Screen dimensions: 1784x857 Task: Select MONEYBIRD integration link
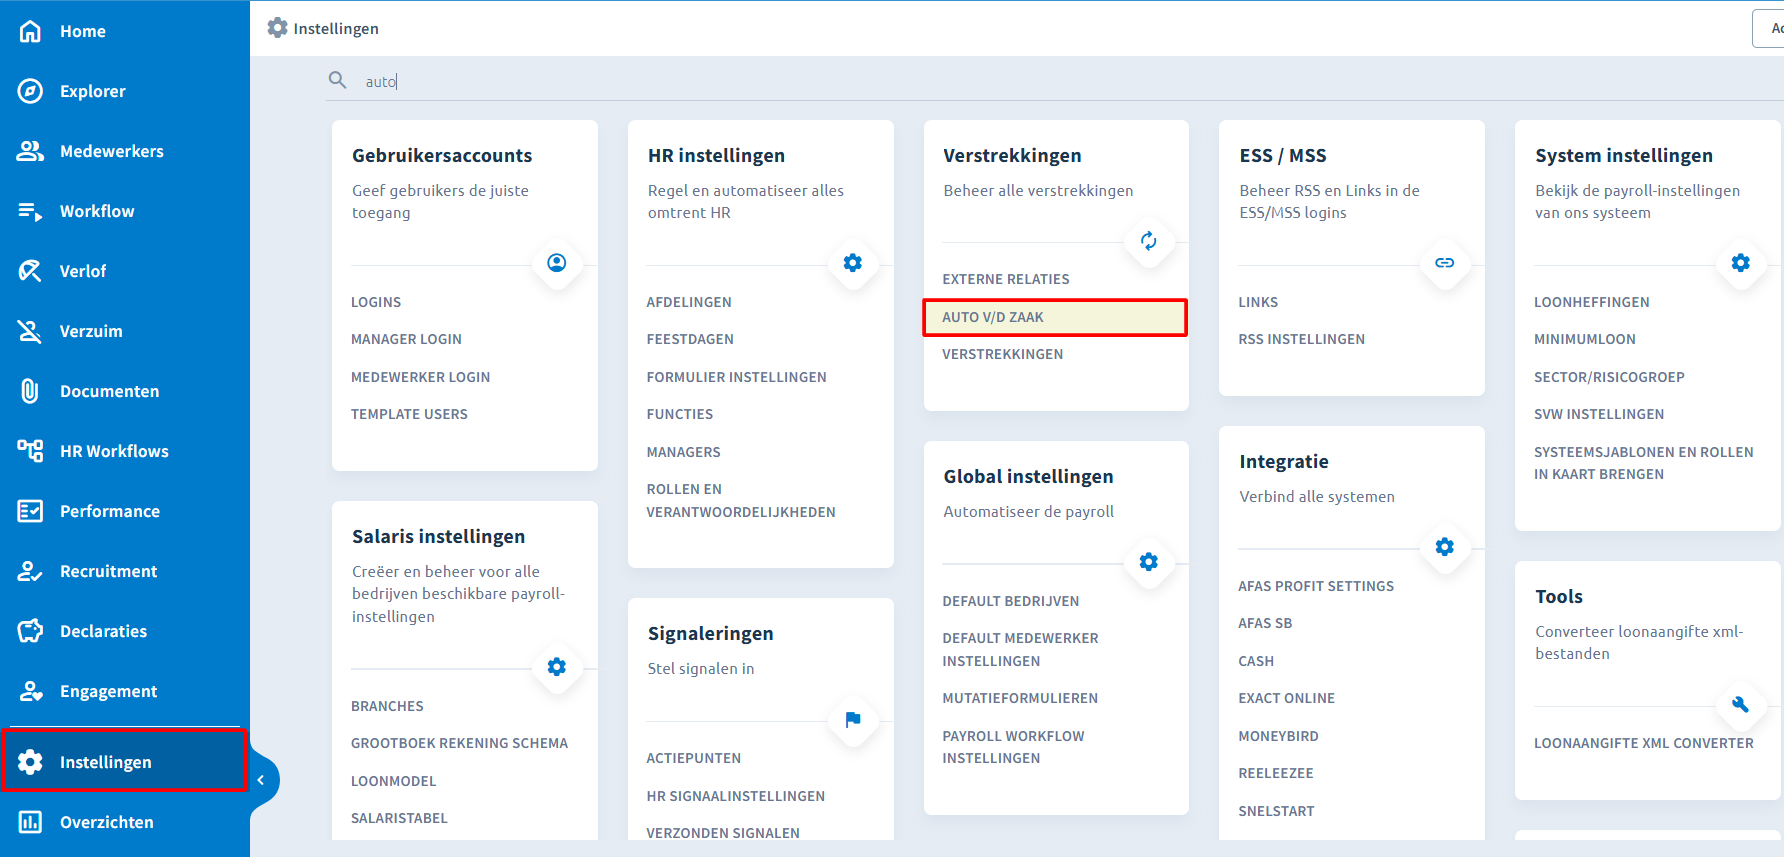1278,736
